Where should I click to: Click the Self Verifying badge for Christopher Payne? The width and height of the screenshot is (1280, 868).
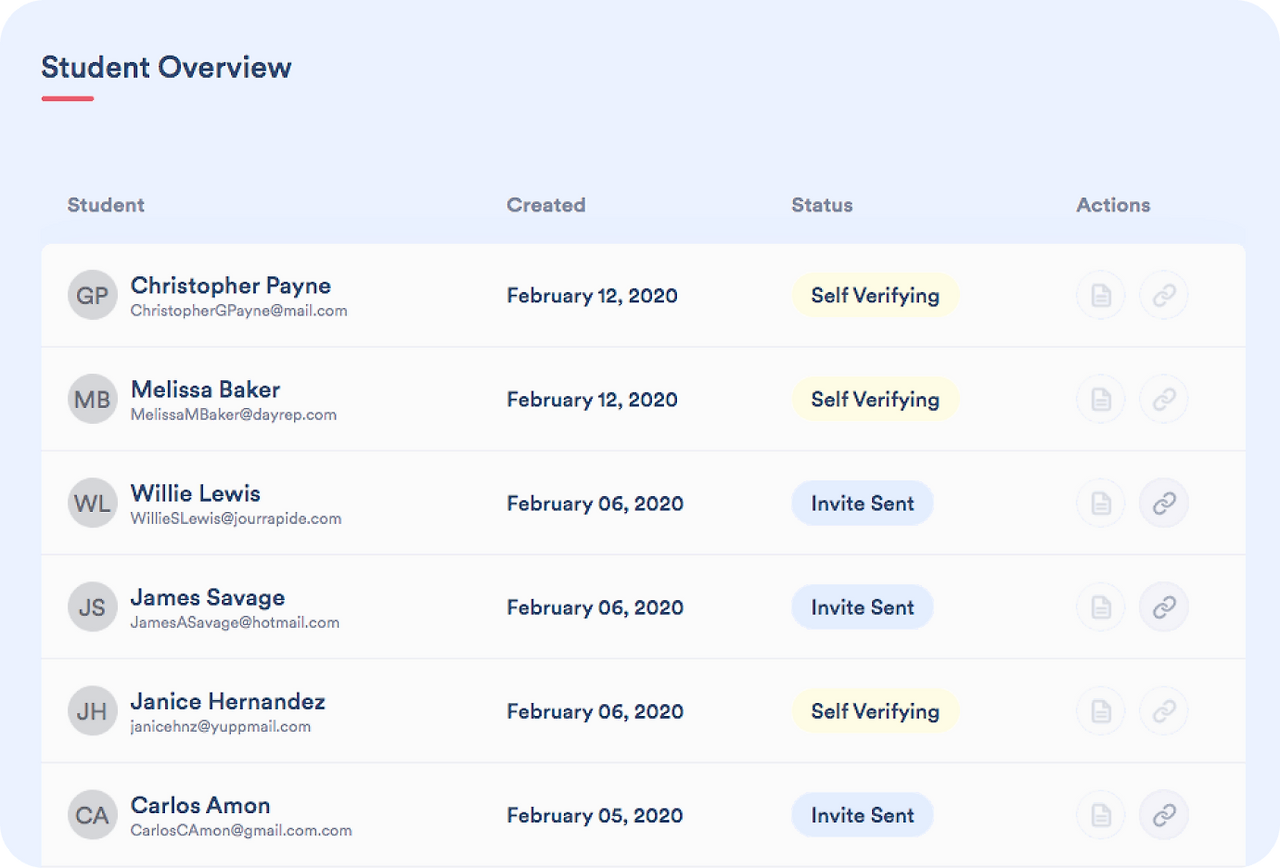[875, 295]
